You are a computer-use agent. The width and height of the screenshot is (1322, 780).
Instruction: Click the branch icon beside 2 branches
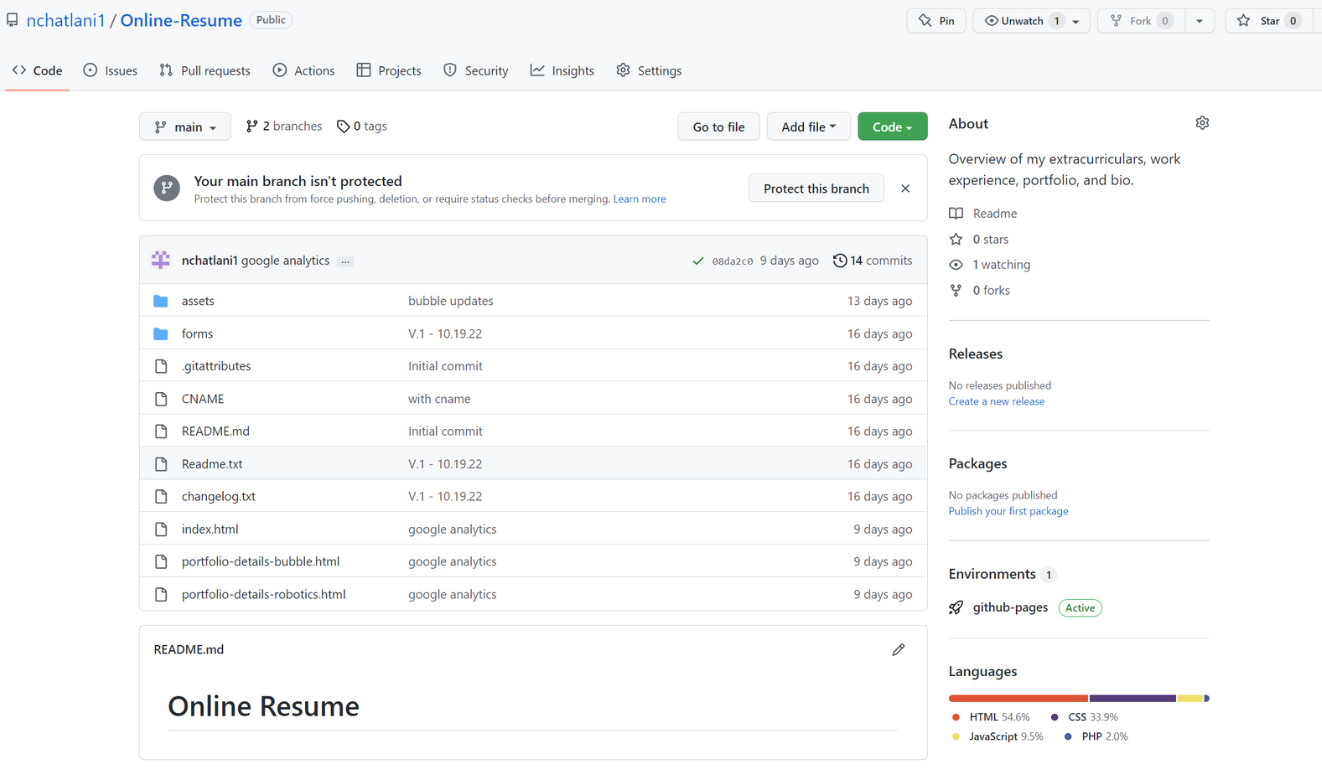[x=252, y=127]
